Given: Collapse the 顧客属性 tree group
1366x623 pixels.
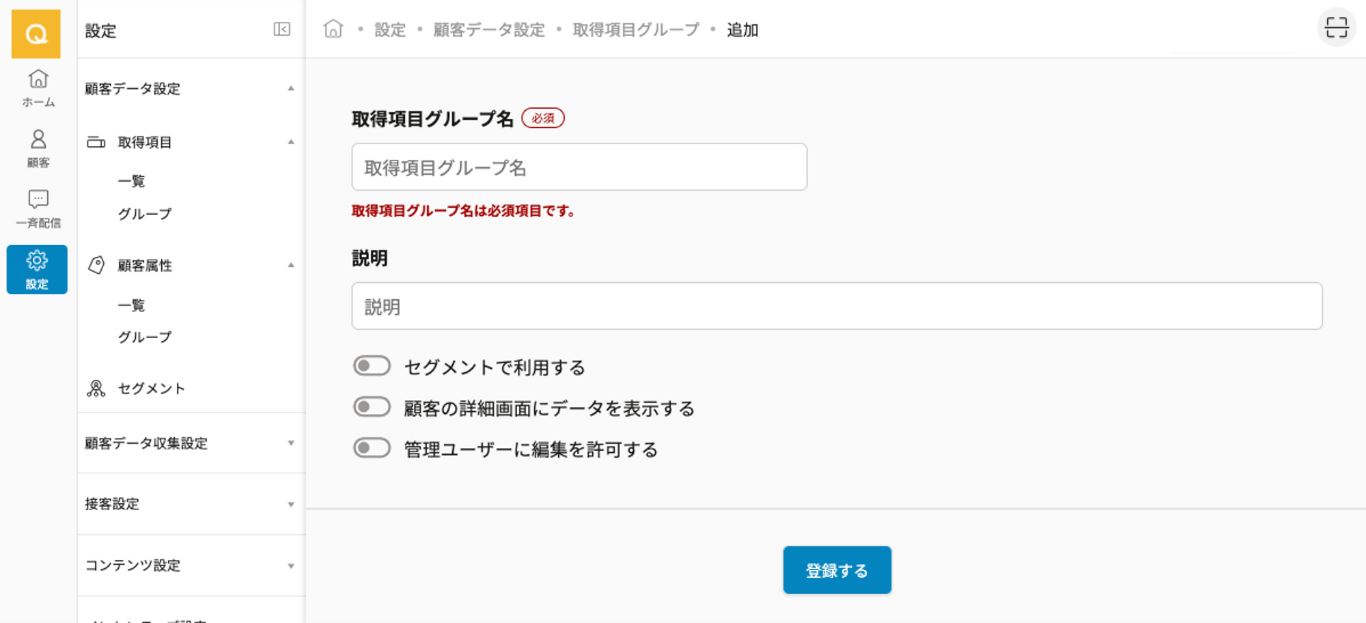Looking at the screenshot, I should pos(291,265).
